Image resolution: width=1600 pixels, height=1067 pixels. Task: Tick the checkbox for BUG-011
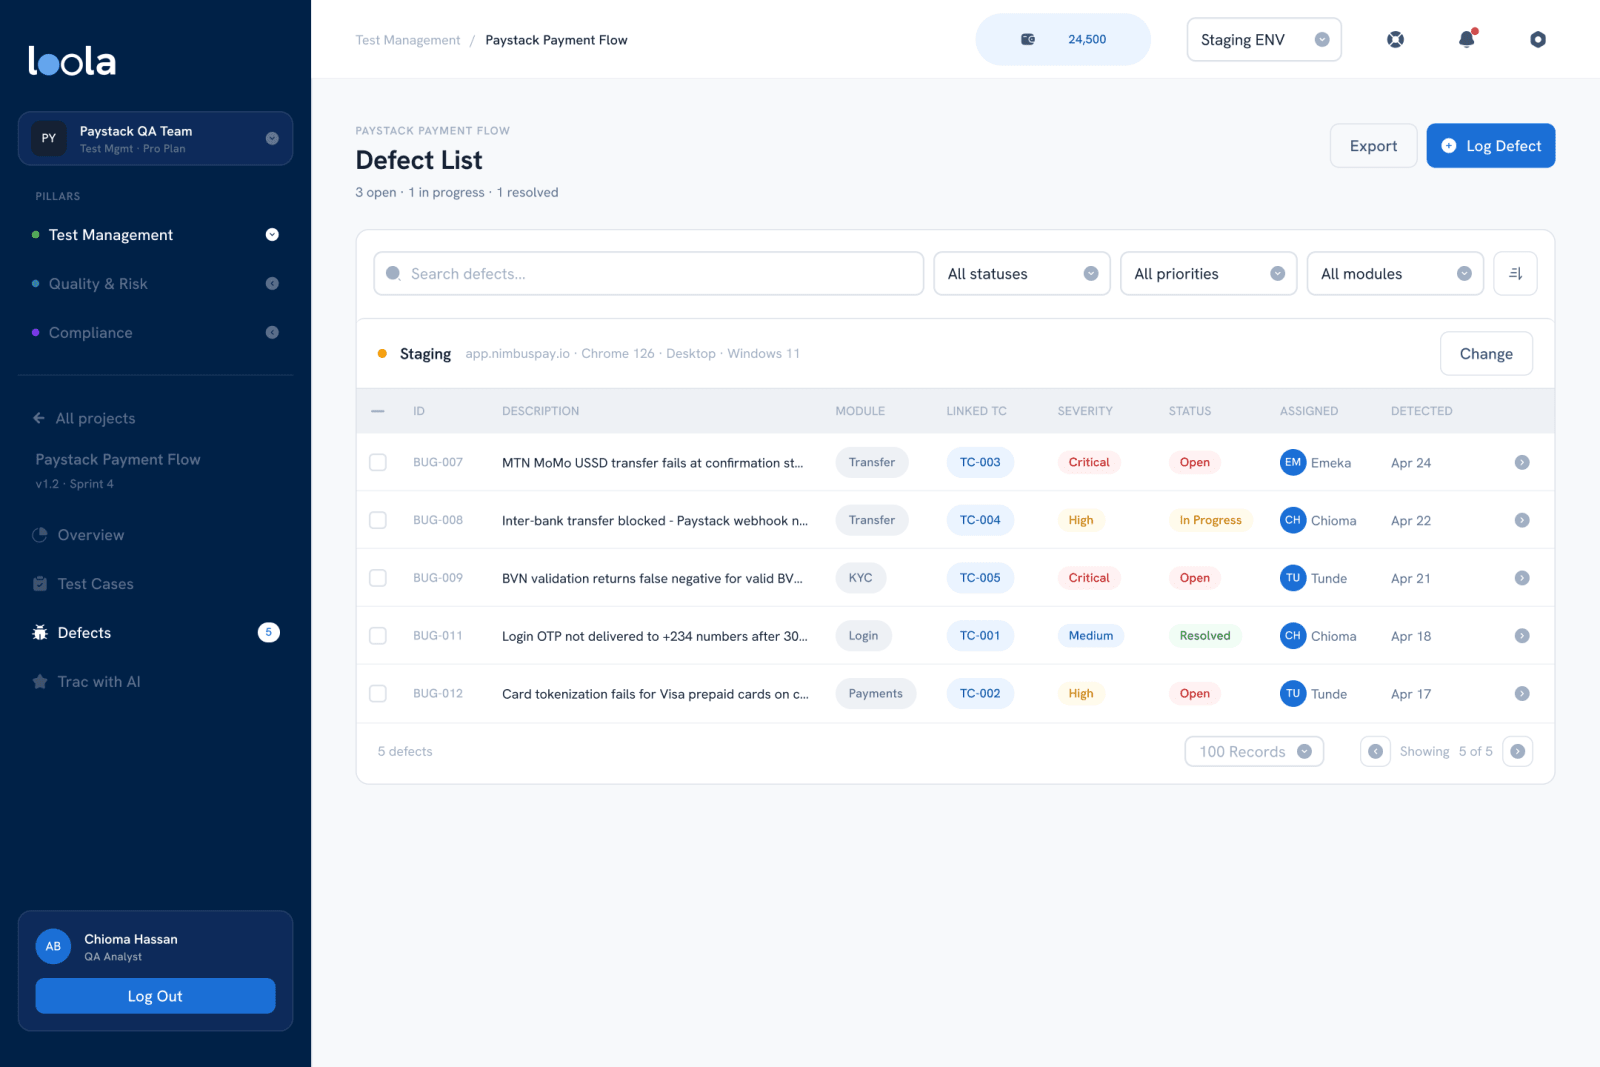point(378,636)
